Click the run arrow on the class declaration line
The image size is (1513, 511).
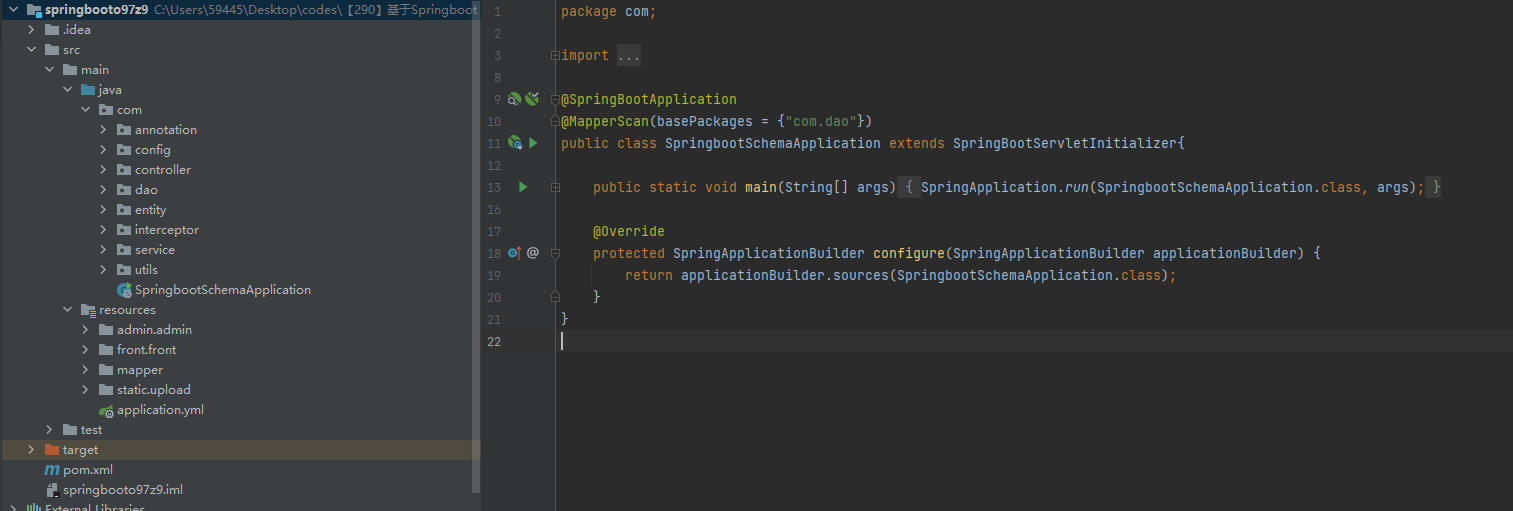click(533, 143)
